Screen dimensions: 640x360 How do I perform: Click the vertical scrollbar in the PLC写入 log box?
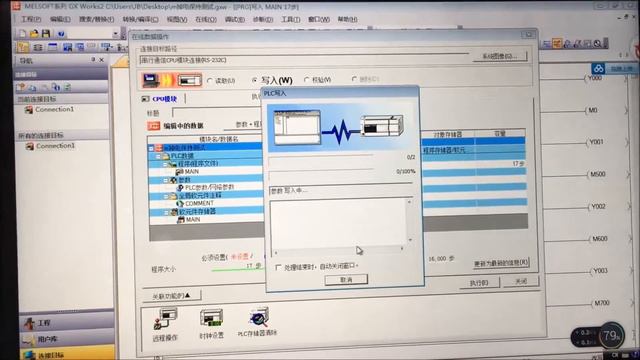click(x=409, y=221)
